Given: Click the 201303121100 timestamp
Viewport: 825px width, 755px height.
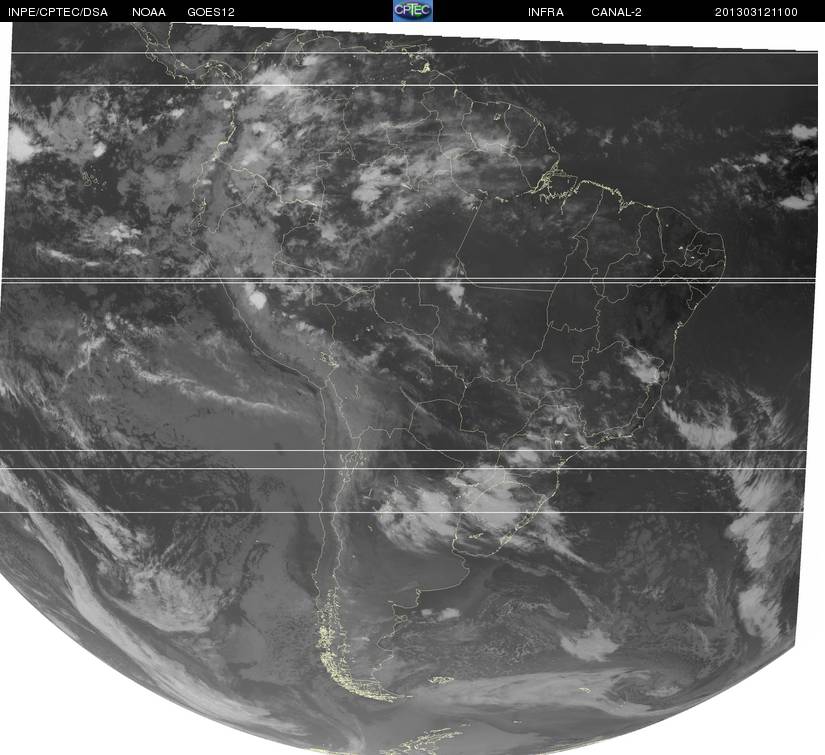Looking at the screenshot, I should pyautogui.click(x=756, y=12).
